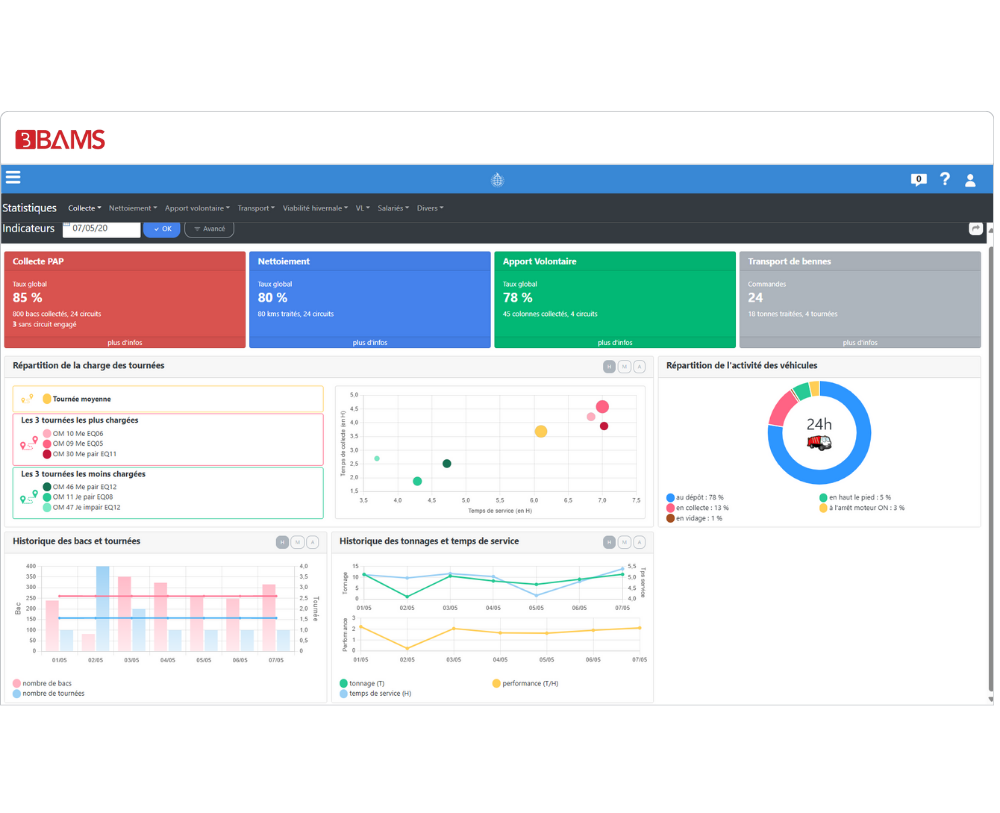Open the Salariés dropdown menu

[392, 208]
